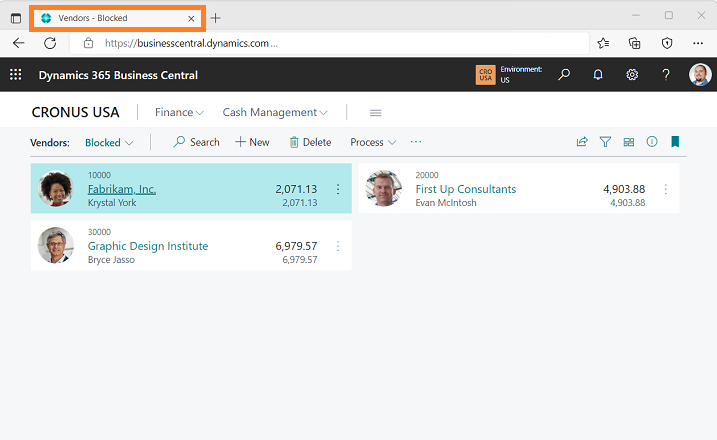This screenshot has width=717, height=440.
Task: Expand the Cash Management menu
Action: point(275,113)
